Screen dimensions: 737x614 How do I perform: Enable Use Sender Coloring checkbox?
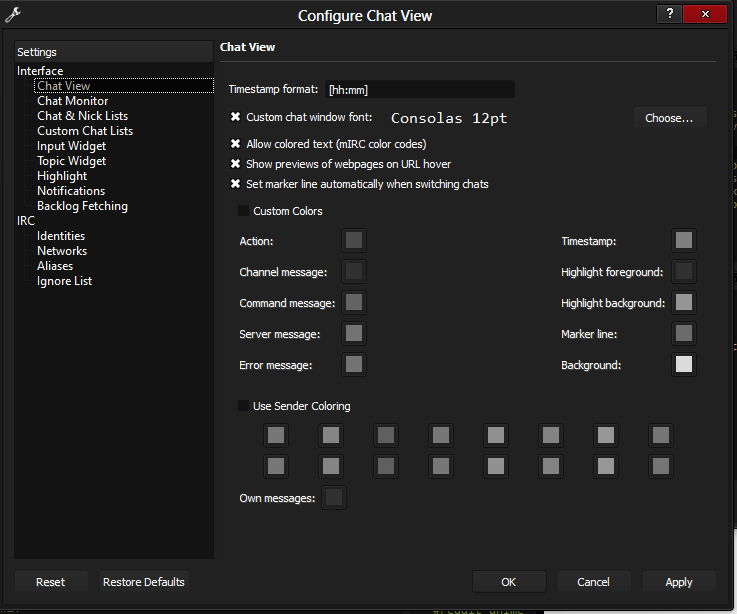pyautogui.click(x=243, y=406)
